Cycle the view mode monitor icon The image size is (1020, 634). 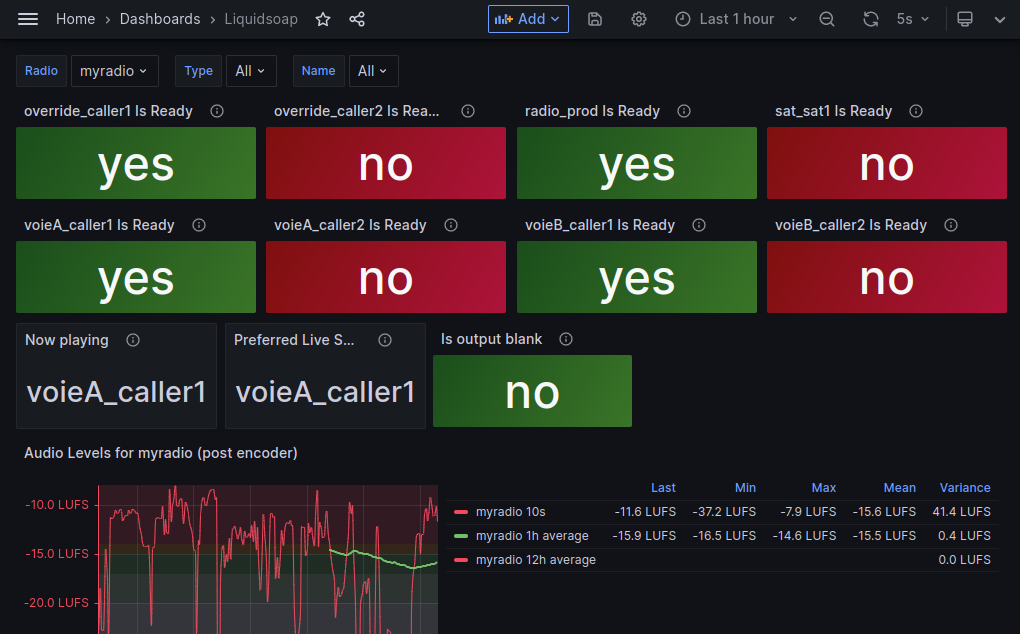[965, 20]
